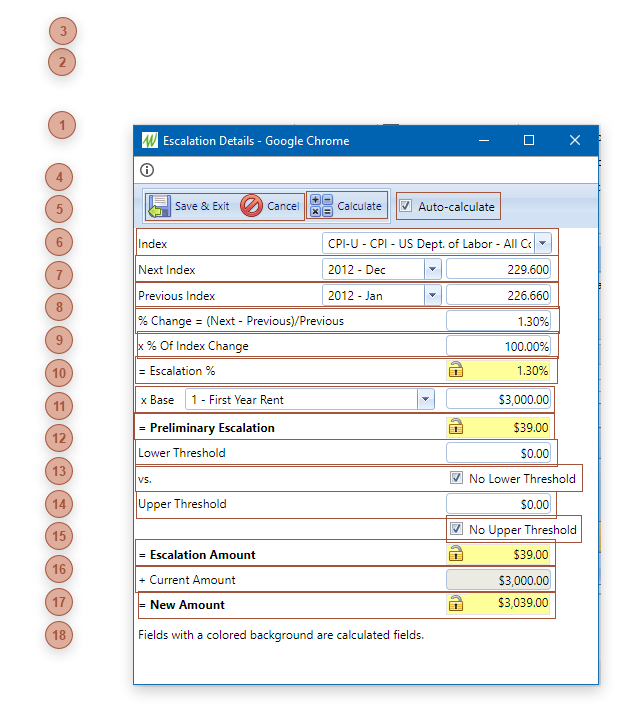Click the 'Index' row label
Image resolution: width=620 pixels, height=710 pixels.
(x=153, y=244)
